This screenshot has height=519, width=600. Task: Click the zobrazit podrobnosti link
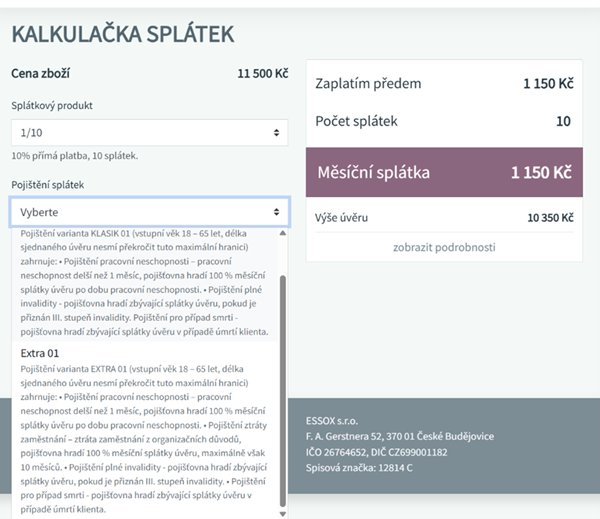pos(444,247)
